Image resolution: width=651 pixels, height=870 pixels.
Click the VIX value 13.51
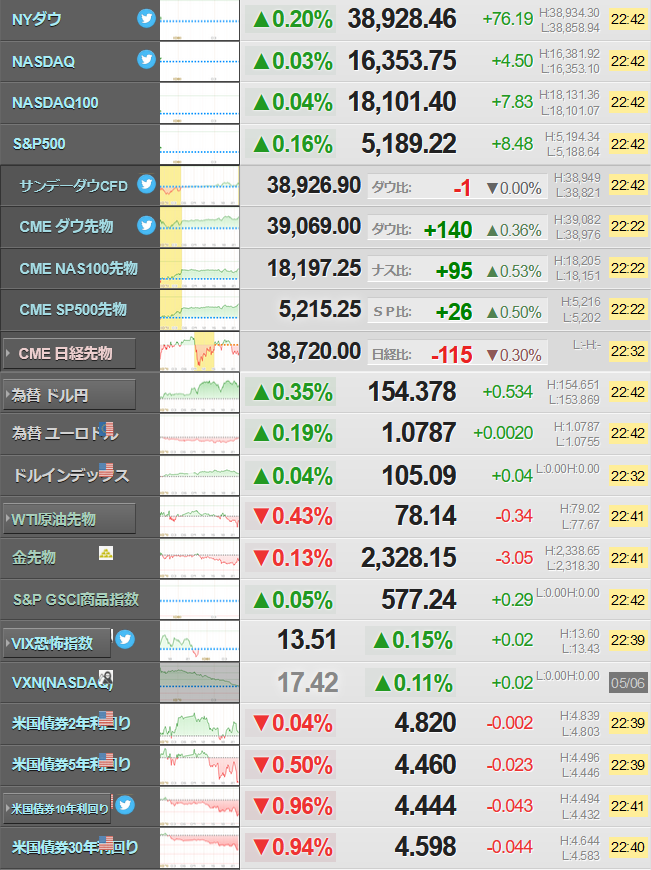[x=306, y=640]
